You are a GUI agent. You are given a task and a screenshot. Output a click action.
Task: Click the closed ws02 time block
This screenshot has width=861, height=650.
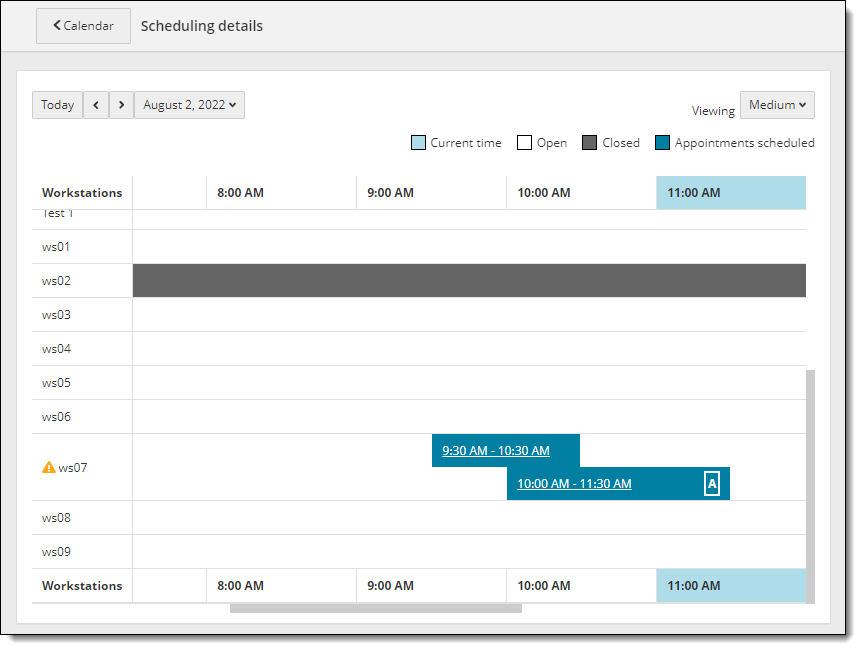point(469,281)
